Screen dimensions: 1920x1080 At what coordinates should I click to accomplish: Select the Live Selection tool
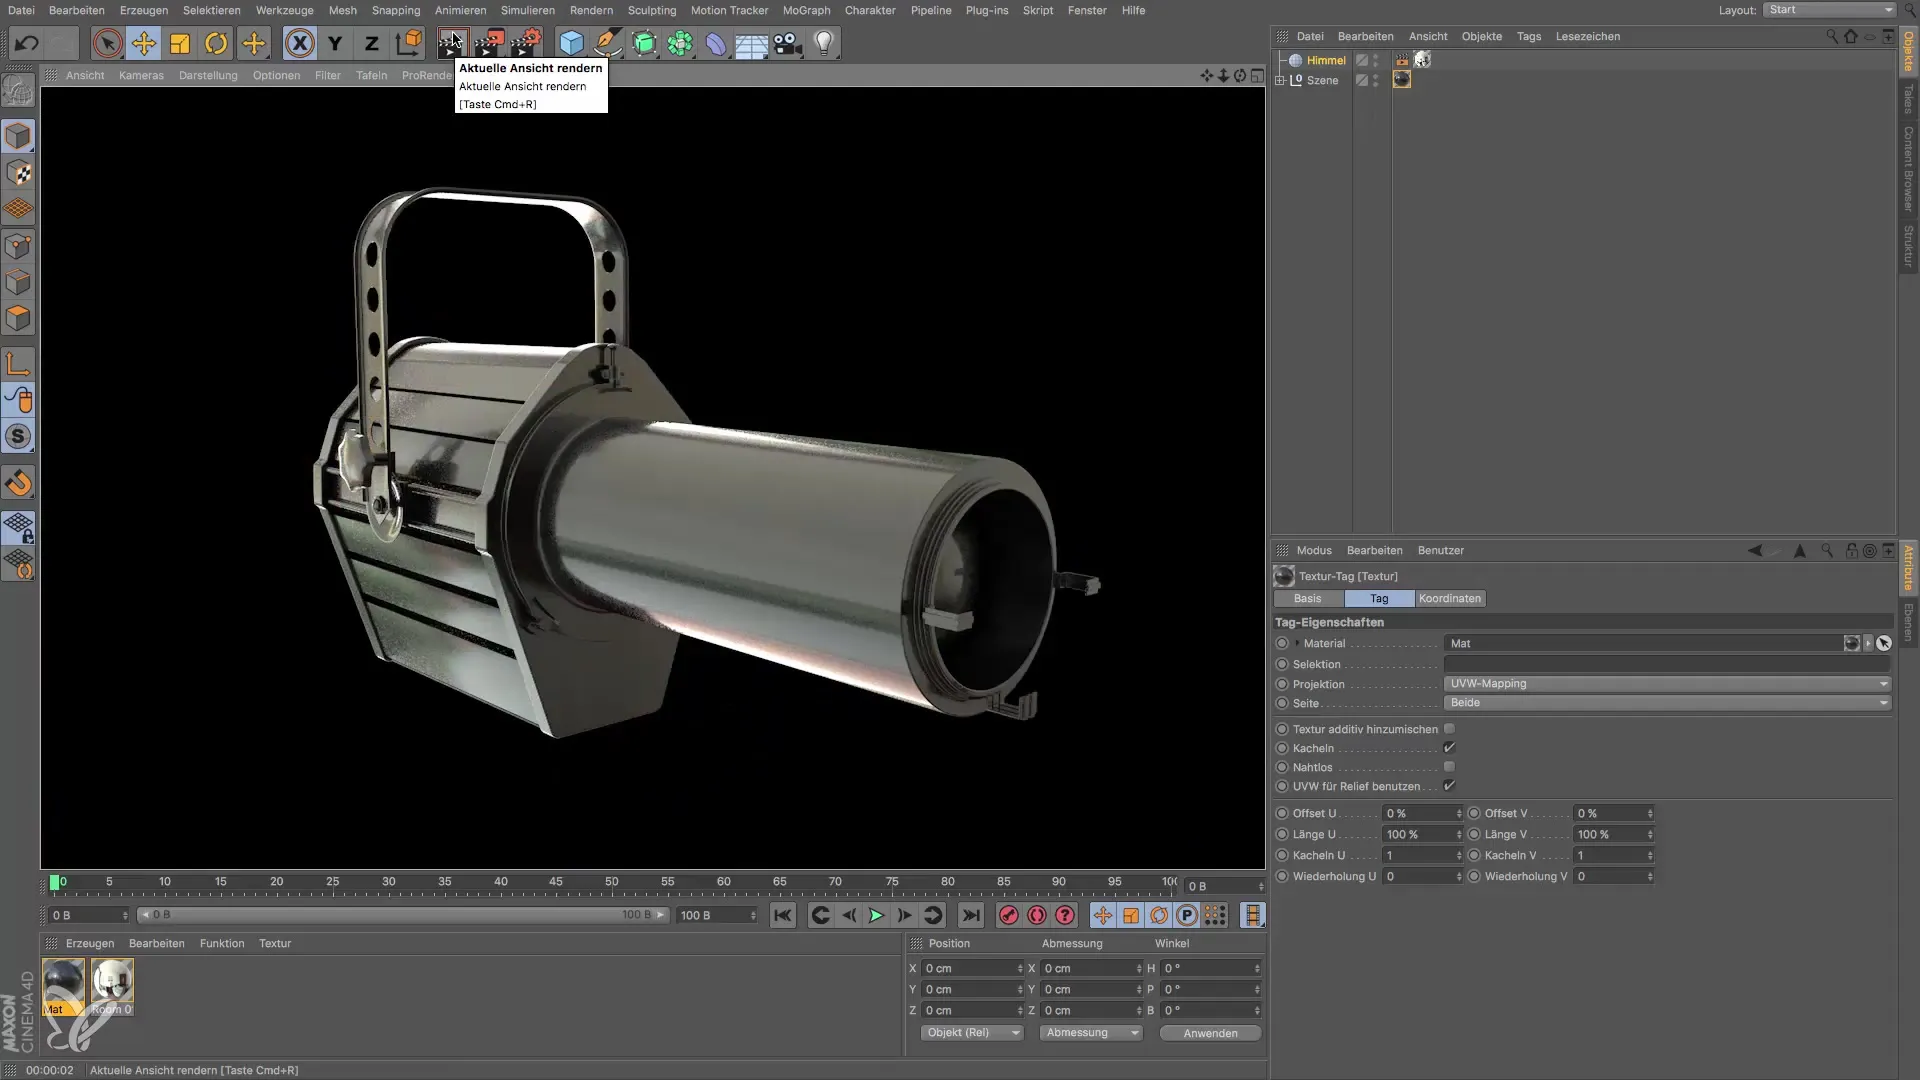[x=107, y=43]
